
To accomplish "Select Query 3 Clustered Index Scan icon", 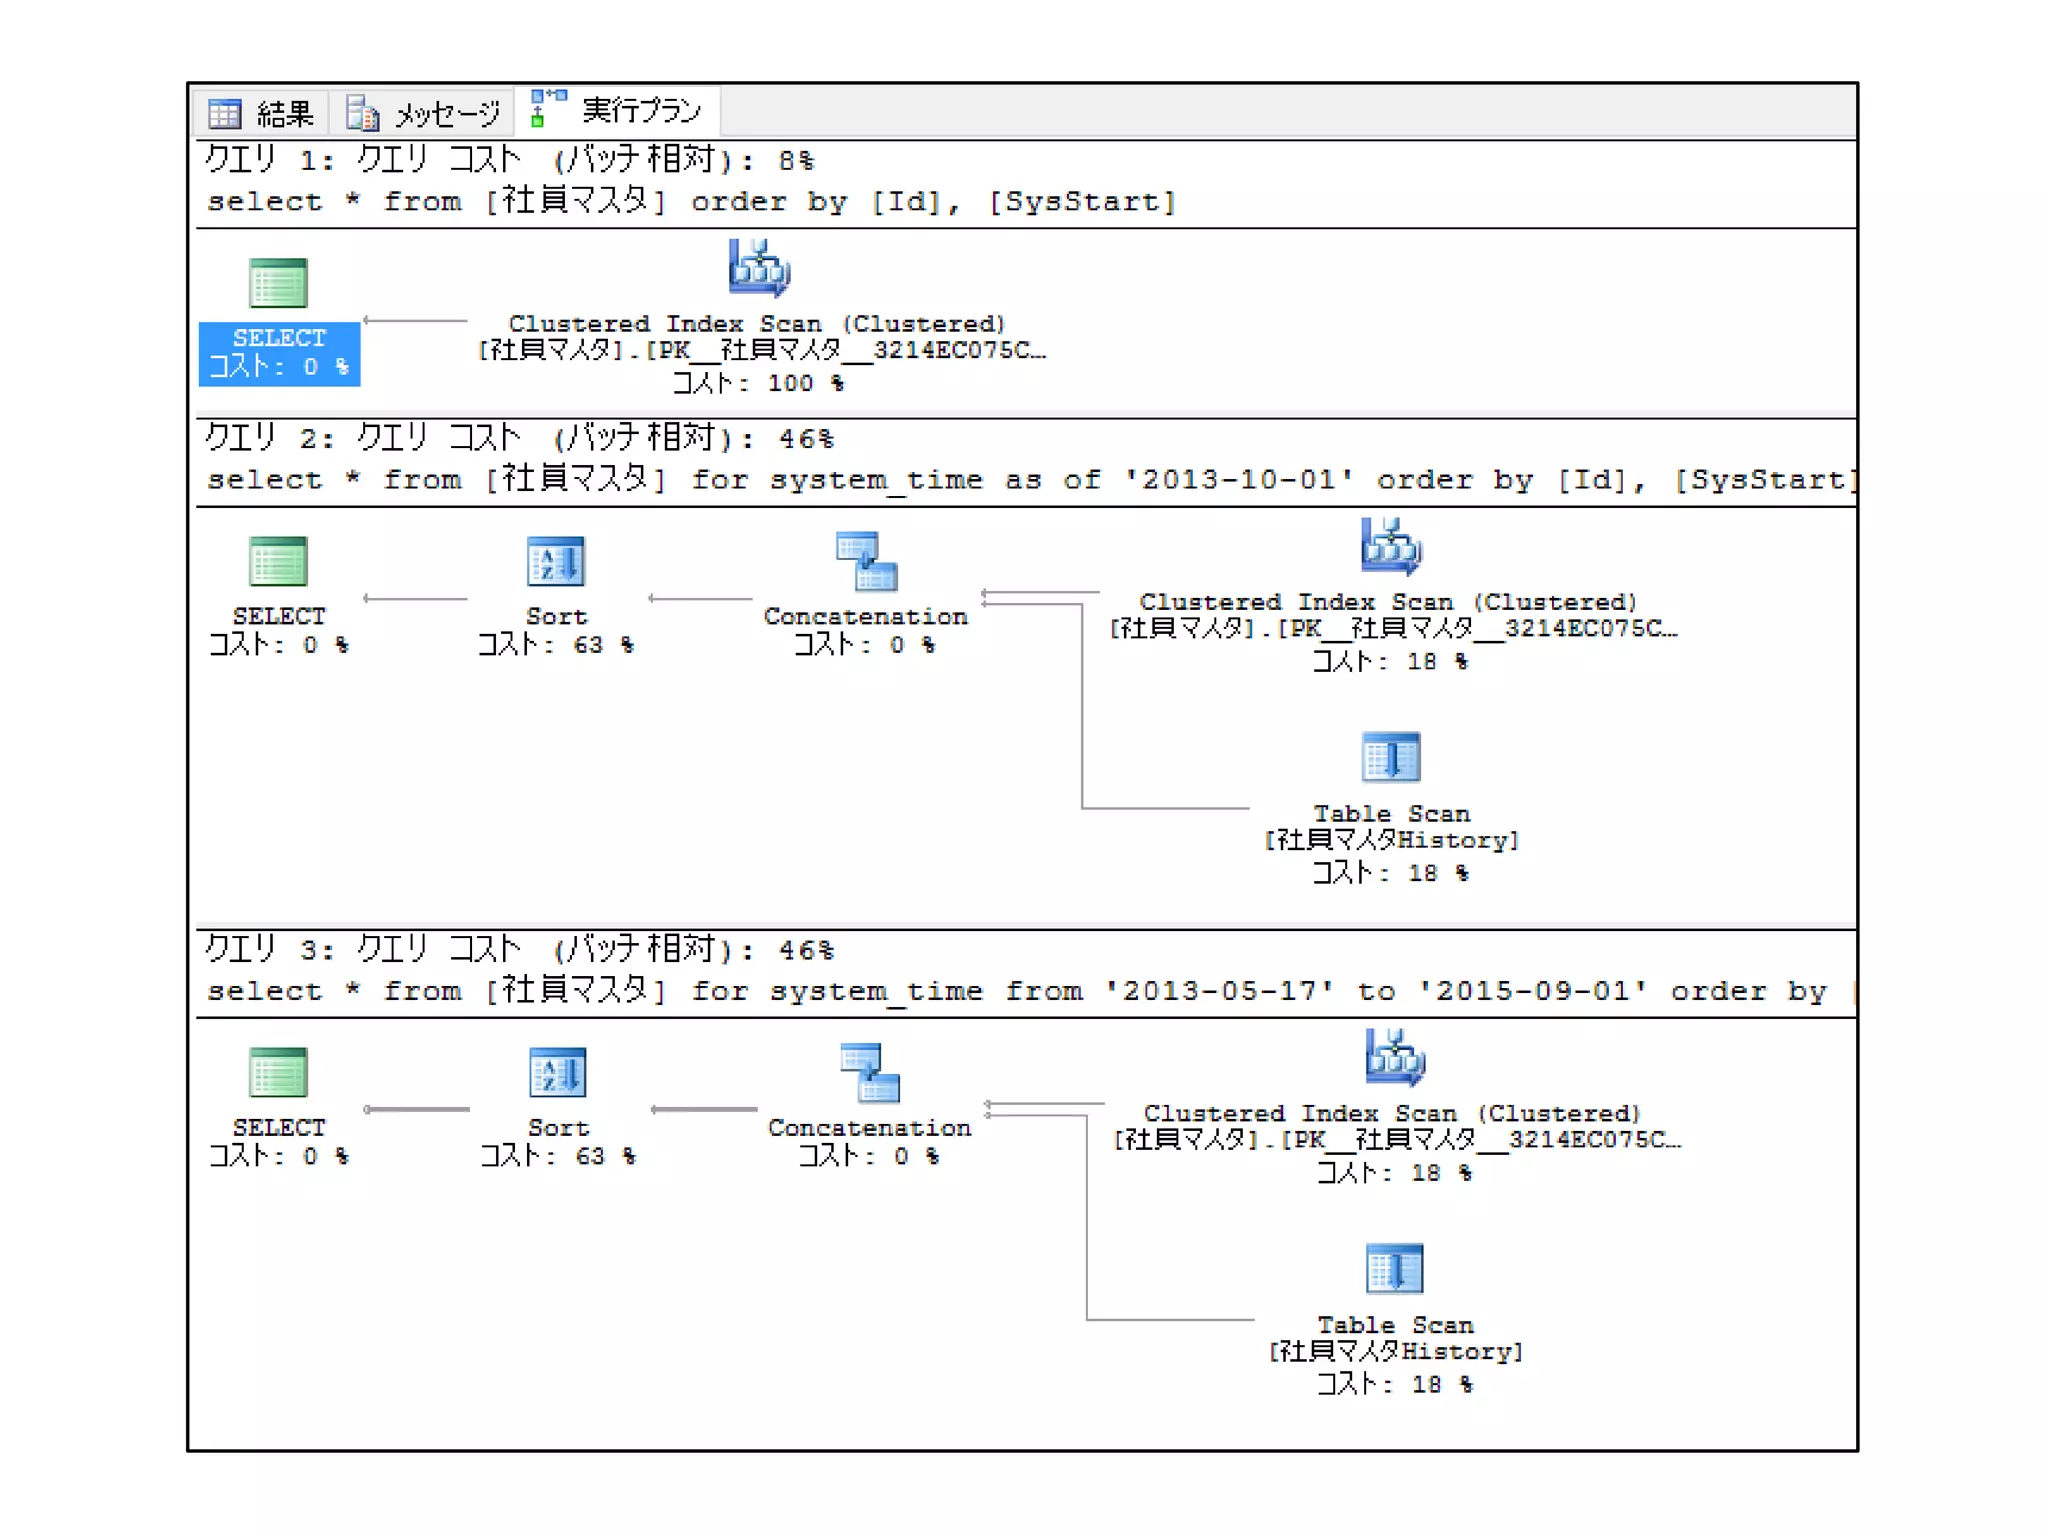I will coord(1394,1058).
